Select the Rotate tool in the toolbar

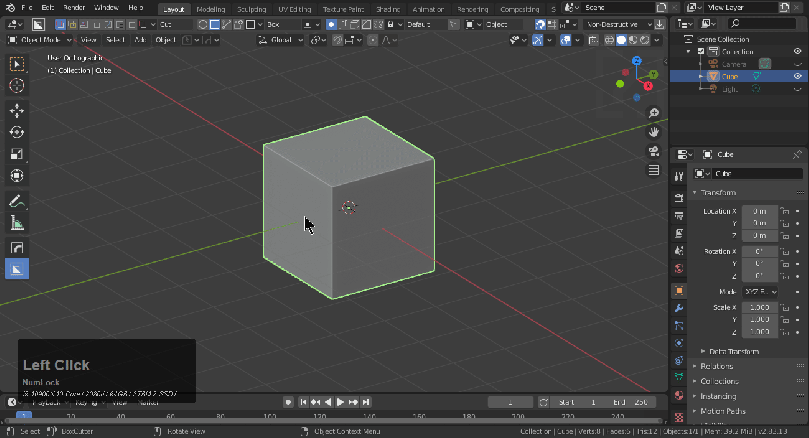coord(17,132)
